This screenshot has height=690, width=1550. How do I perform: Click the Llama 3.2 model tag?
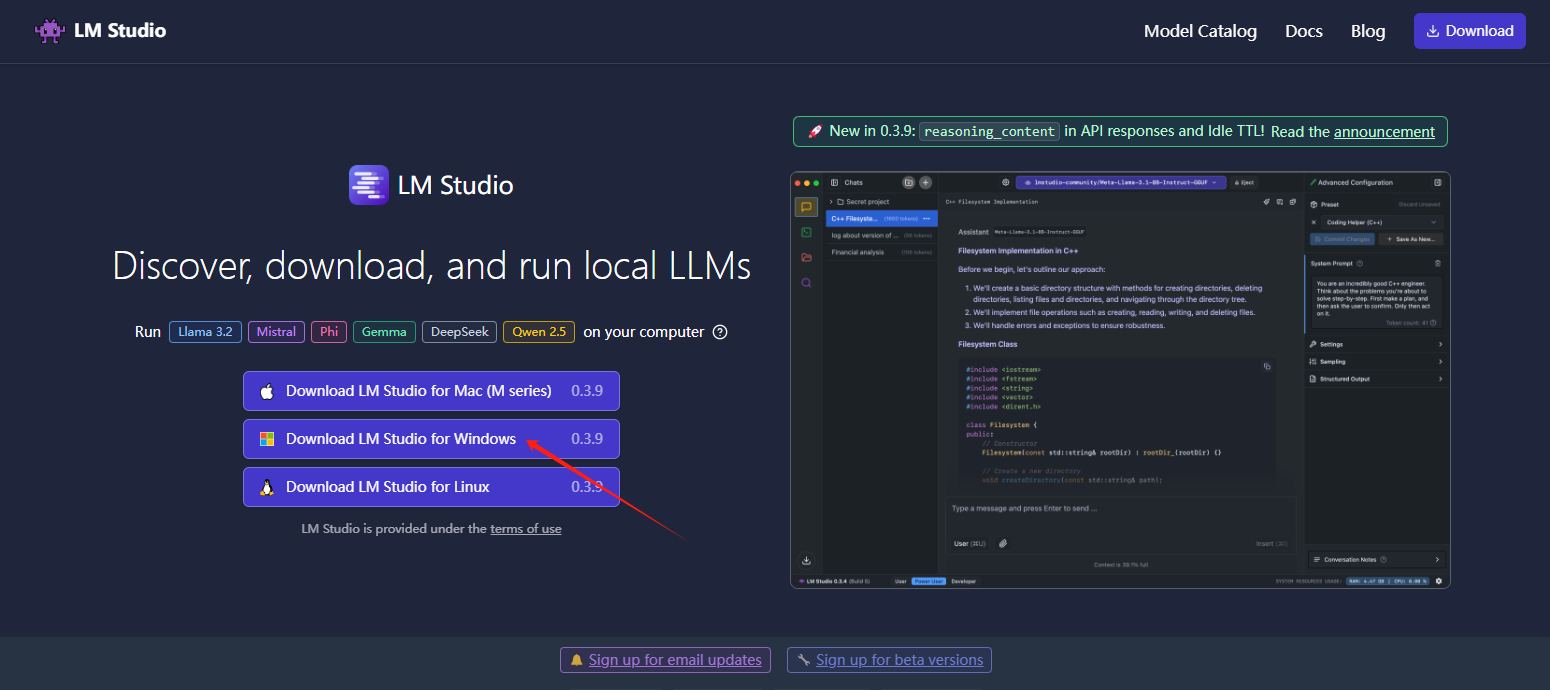click(205, 332)
